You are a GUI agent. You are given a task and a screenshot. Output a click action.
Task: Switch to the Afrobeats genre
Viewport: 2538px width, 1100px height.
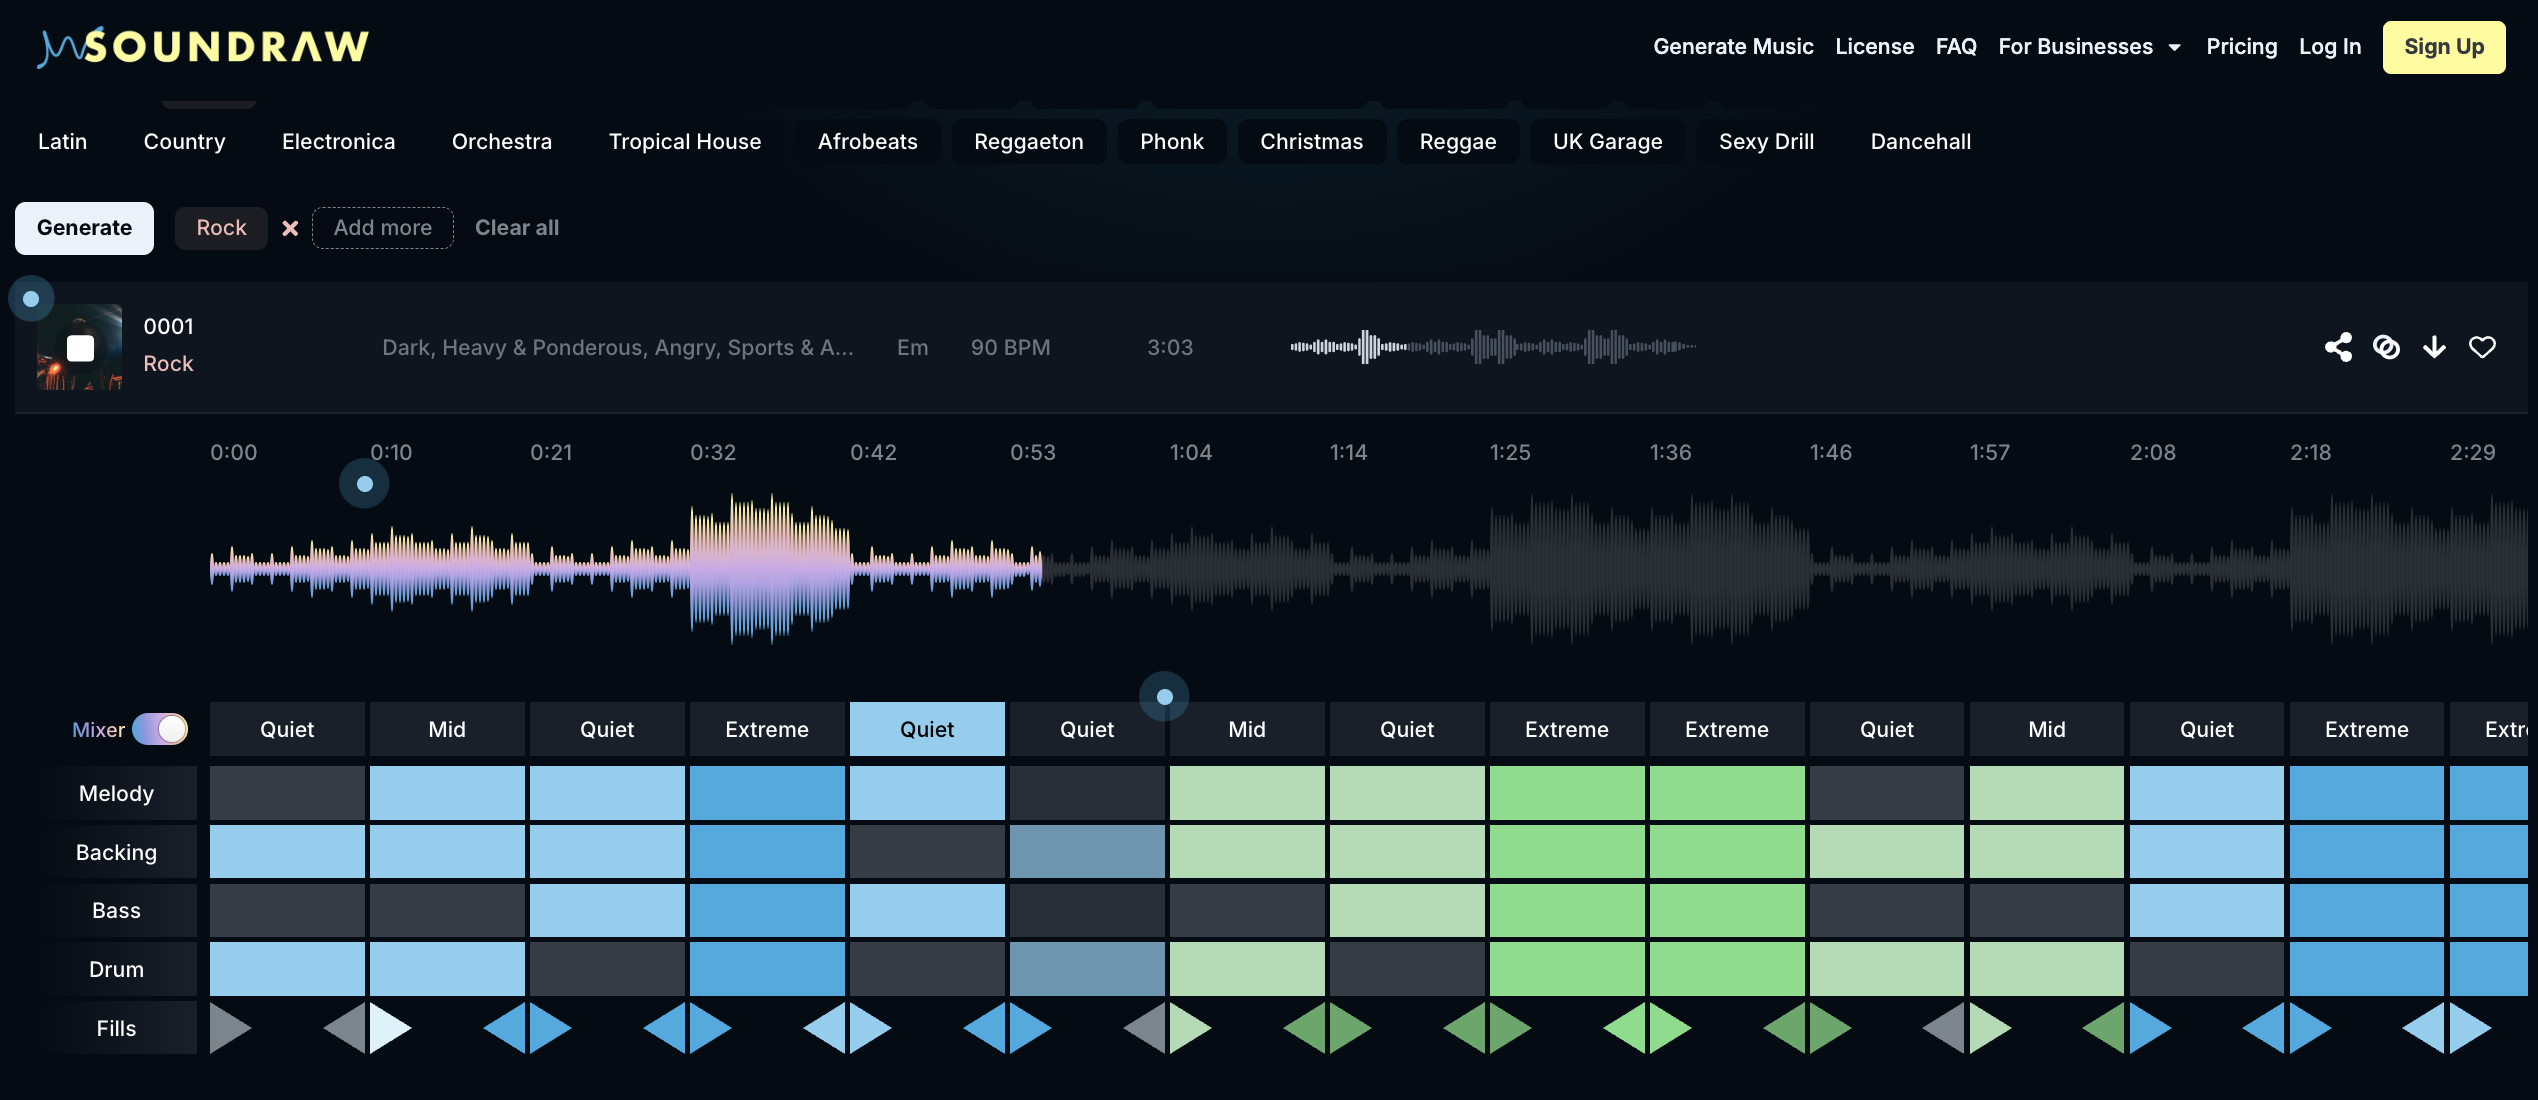[x=867, y=141]
